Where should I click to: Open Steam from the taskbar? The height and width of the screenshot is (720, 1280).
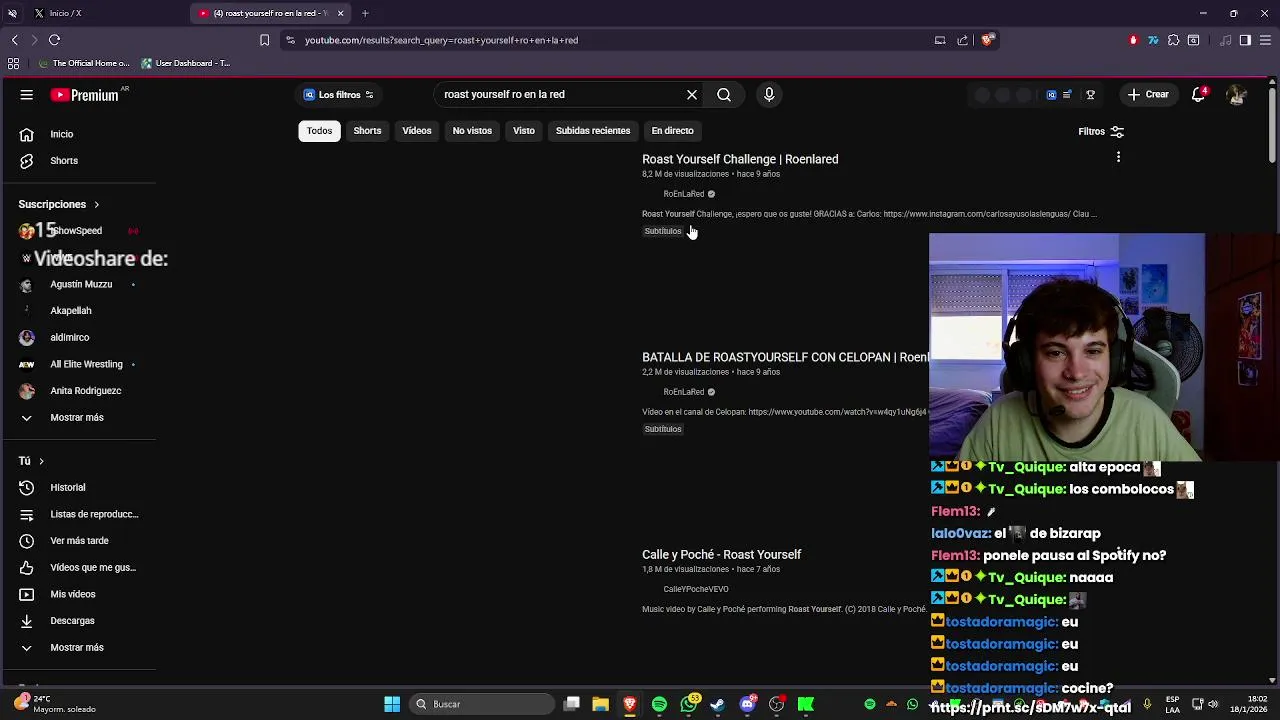click(717, 704)
